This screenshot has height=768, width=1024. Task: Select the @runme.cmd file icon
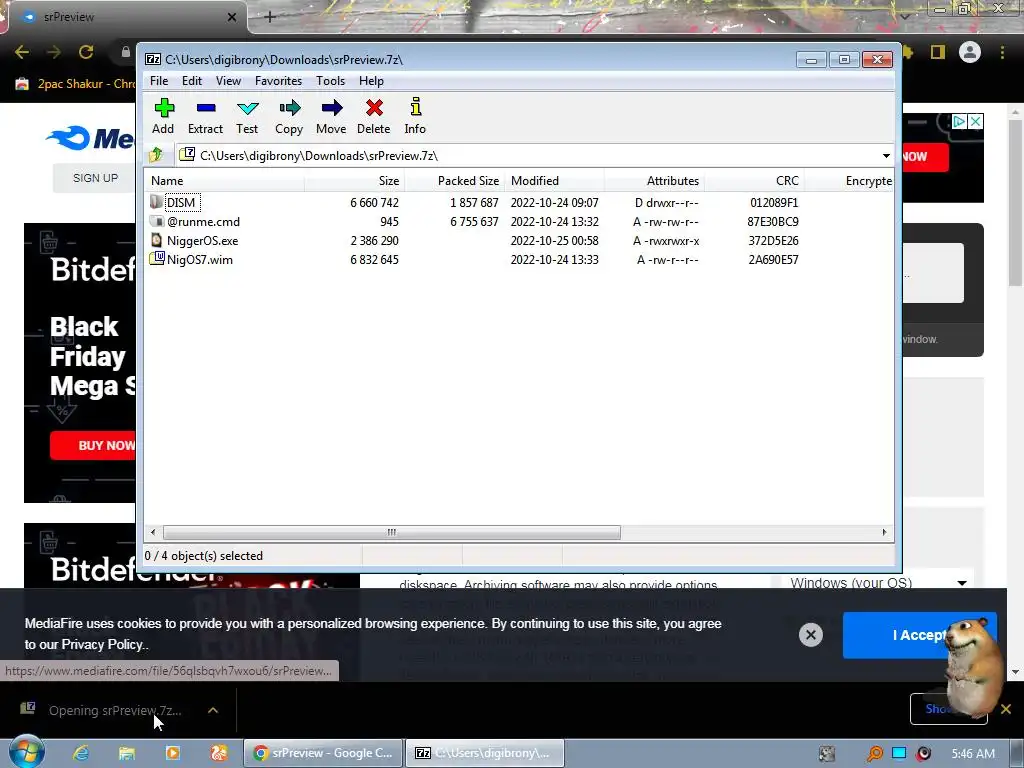[x=156, y=221]
